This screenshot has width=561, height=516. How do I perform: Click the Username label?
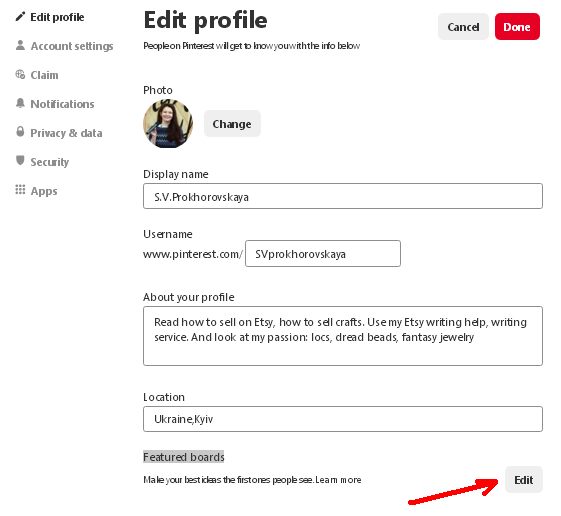(x=168, y=234)
